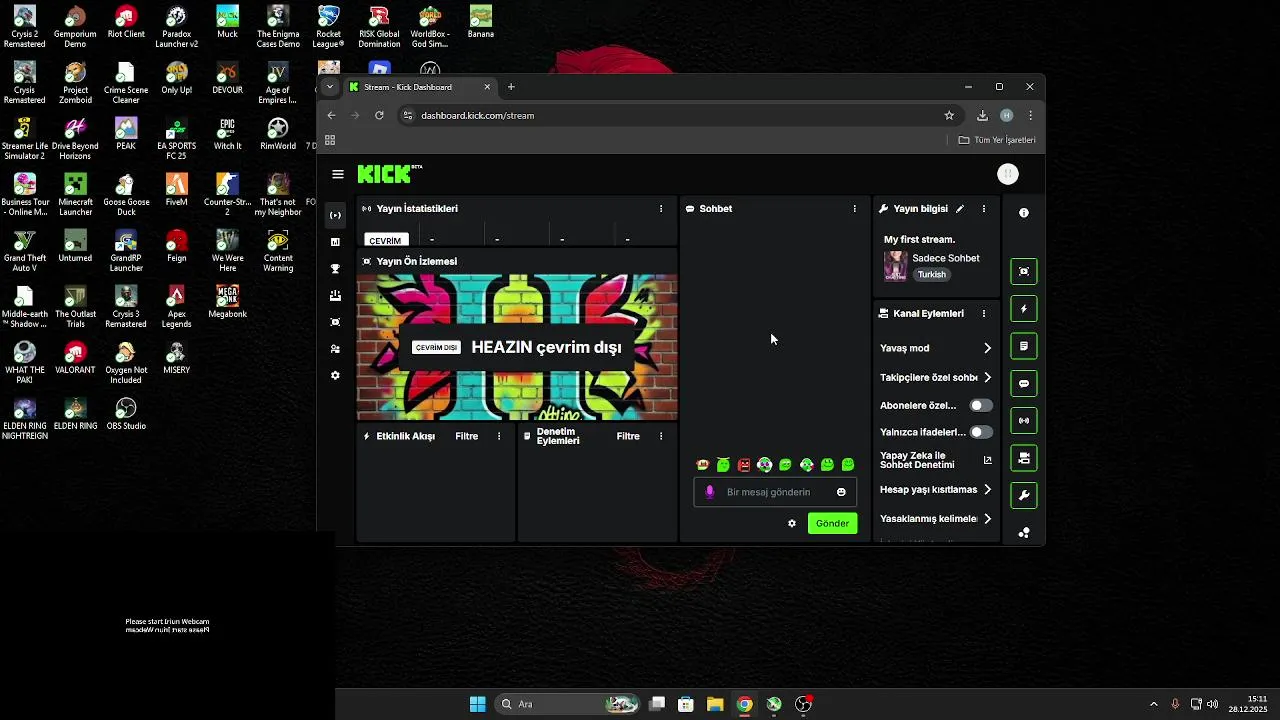Image resolution: width=1280 pixels, height=720 pixels.
Task: Open Etkinlik Akışı three-dot menu
Action: coord(499,437)
